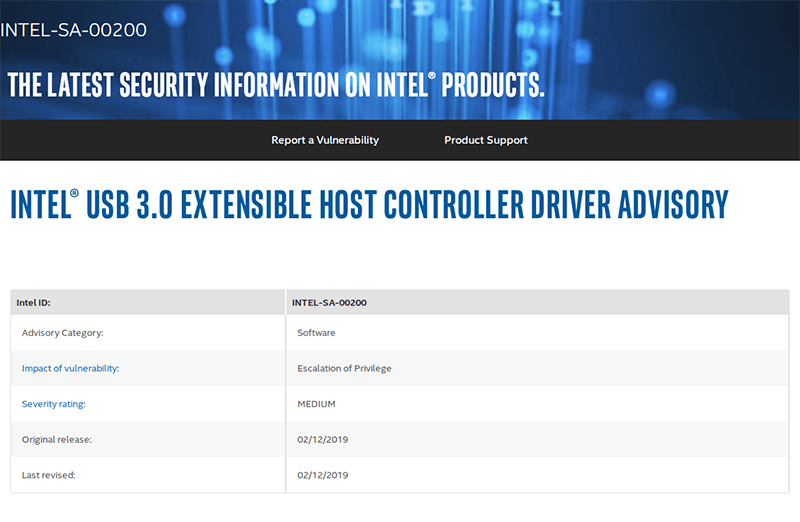Image resolution: width=800 pixels, height=522 pixels.
Task: Click the Original release: label
Action: 57,439
